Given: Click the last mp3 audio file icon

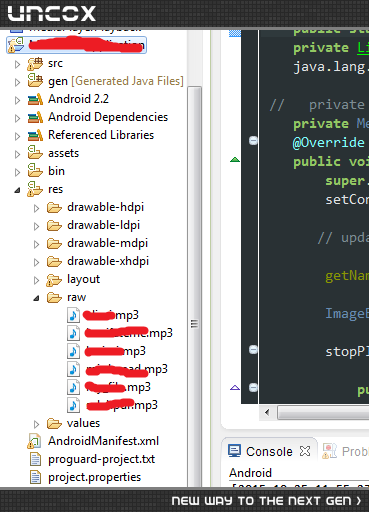Looking at the screenshot, I should coord(73,405).
